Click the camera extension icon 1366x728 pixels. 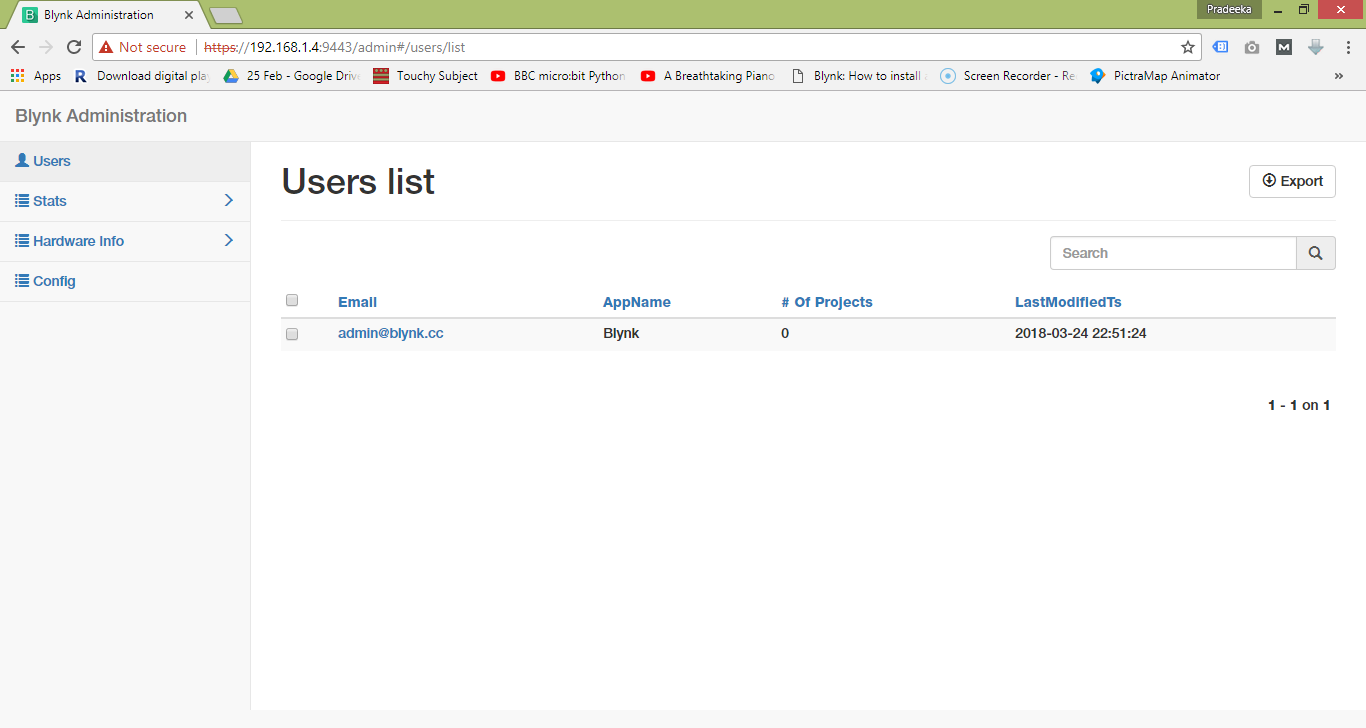[x=1252, y=47]
